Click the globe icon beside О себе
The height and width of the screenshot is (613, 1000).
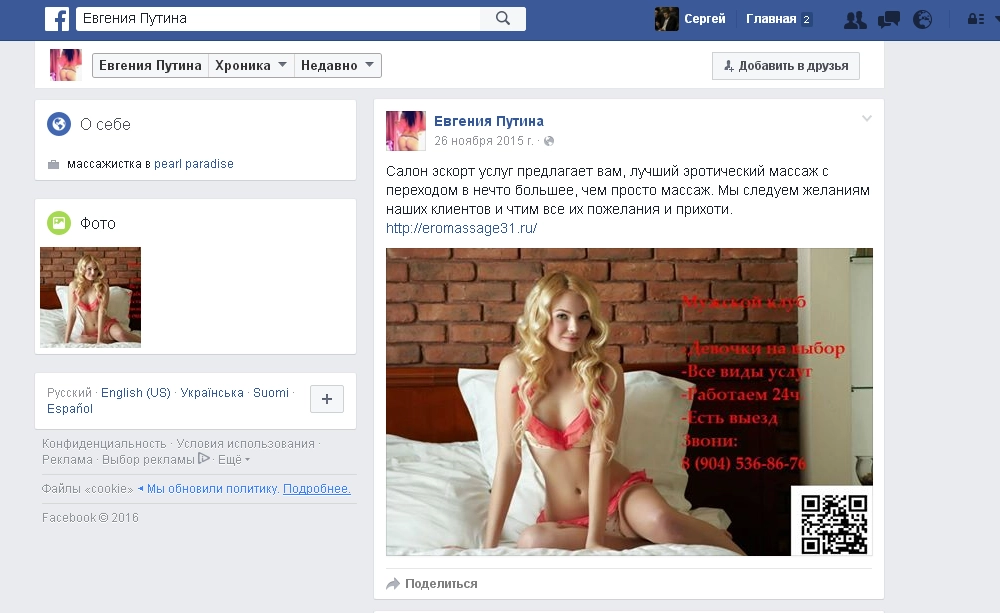pos(59,124)
